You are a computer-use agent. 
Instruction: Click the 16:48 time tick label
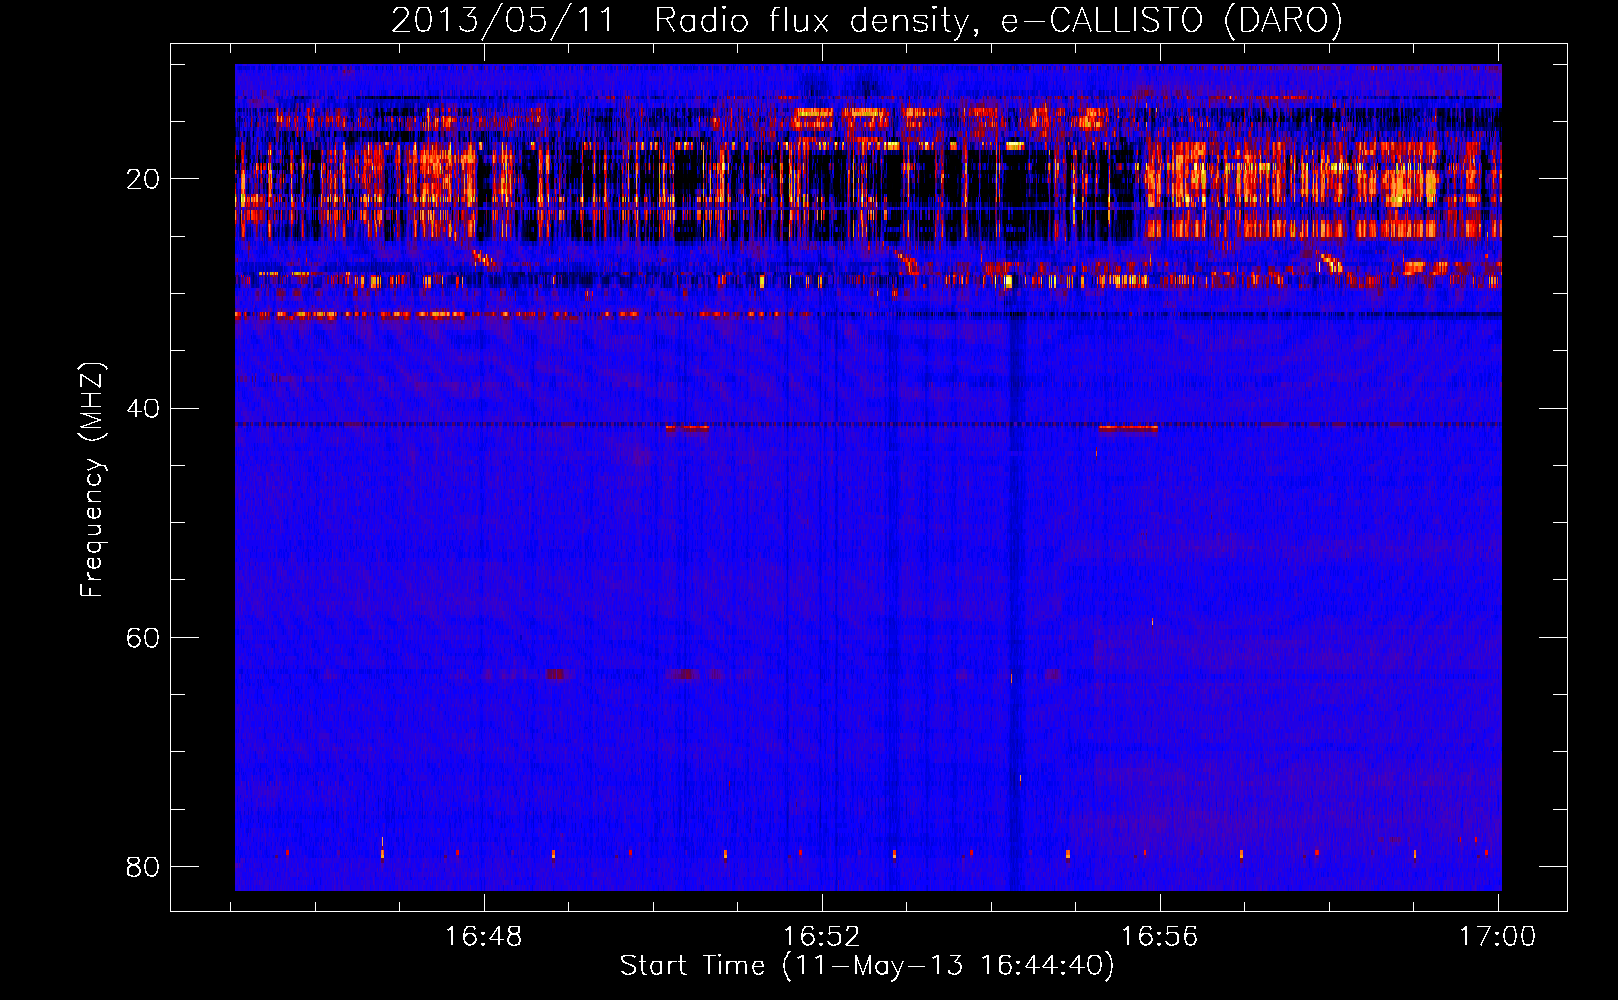pos(484,937)
